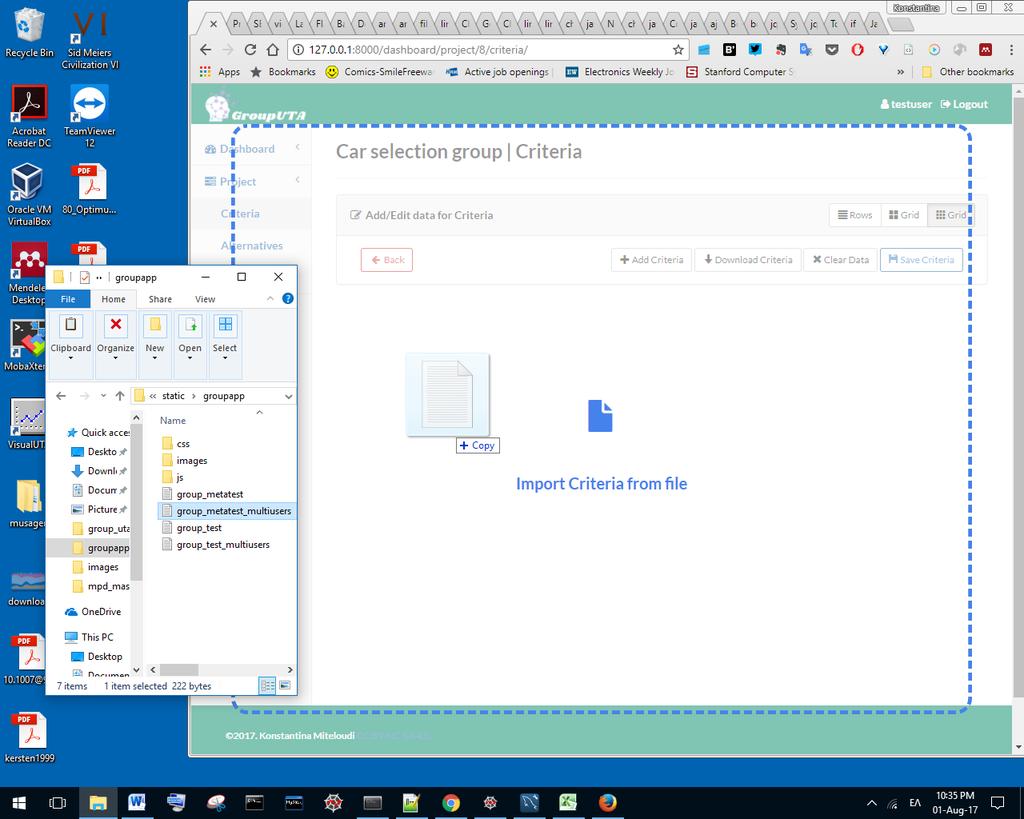This screenshot has width=1024, height=819.
Task: Open the Other bookmarks folder
Action: (x=968, y=72)
